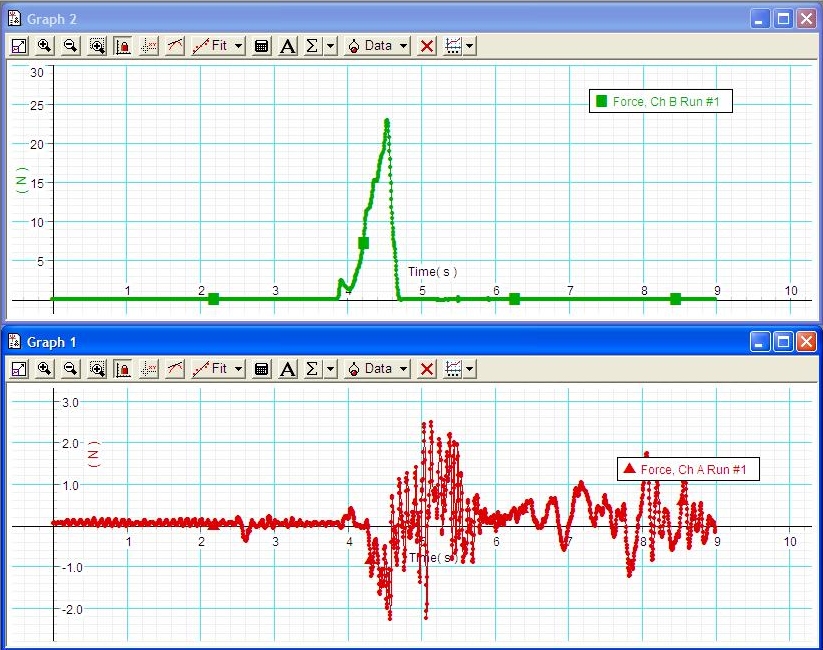Click ( N ) y-axis label in Graph 2
The image size is (823, 650).
(22, 180)
